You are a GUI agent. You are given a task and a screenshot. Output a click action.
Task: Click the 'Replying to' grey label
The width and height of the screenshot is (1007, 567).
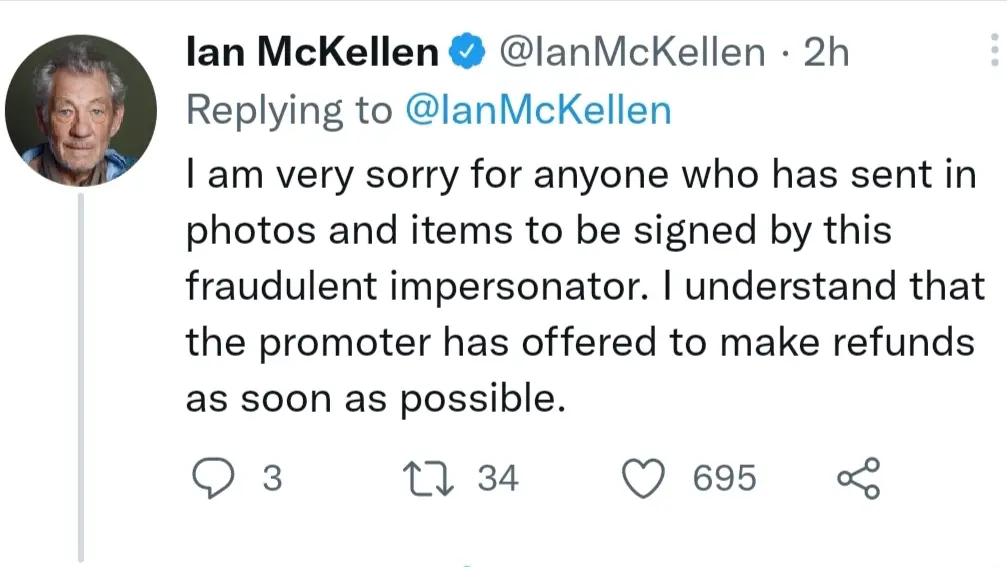289,110
